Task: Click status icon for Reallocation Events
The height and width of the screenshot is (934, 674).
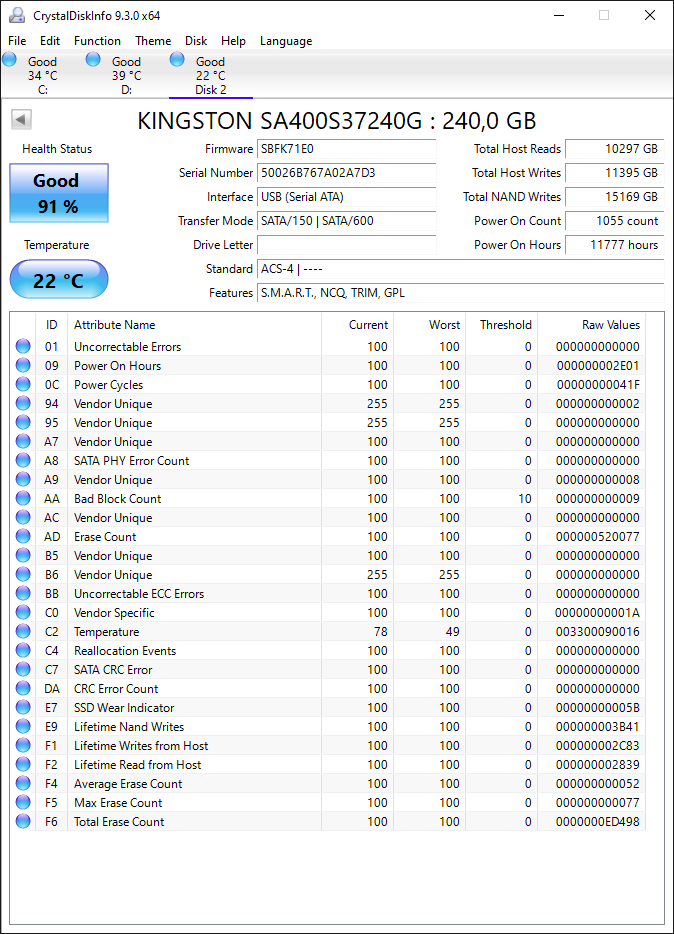Action: coord(23,650)
